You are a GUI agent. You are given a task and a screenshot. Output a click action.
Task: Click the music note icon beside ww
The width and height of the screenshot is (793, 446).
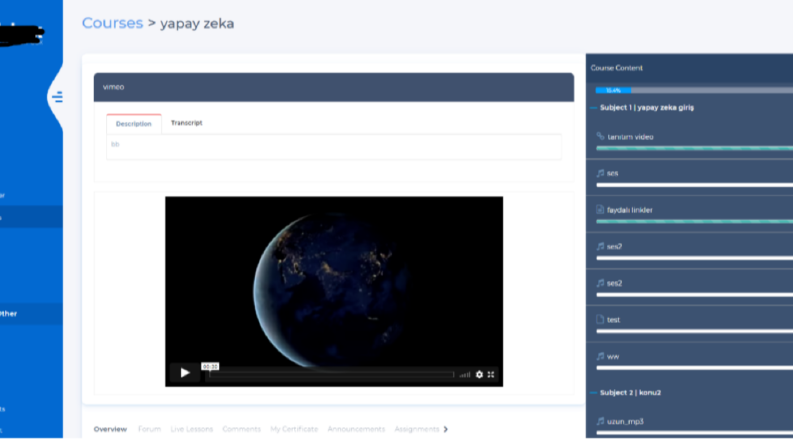pyautogui.click(x=600, y=356)
